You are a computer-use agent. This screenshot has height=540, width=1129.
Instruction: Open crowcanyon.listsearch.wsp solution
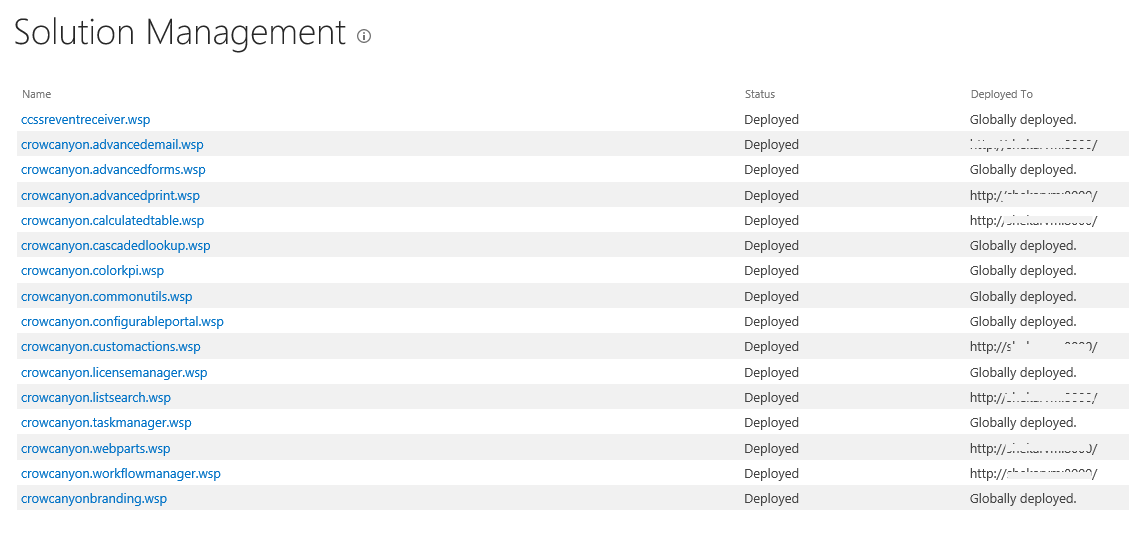96,397
